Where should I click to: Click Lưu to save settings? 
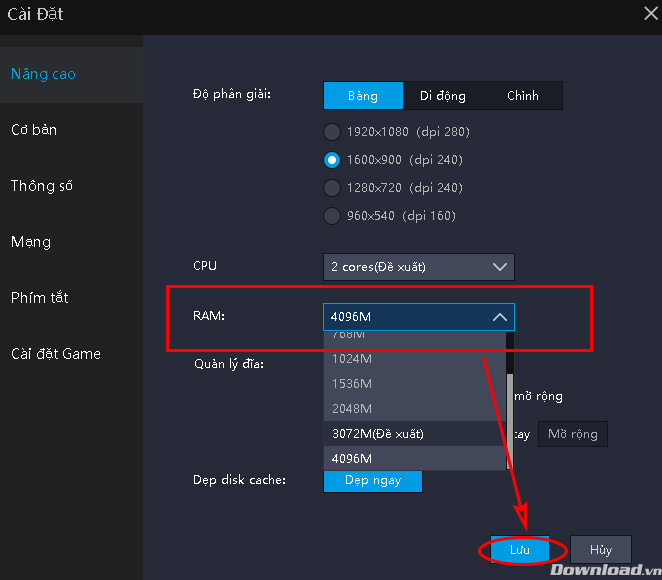tap(520, 550)
